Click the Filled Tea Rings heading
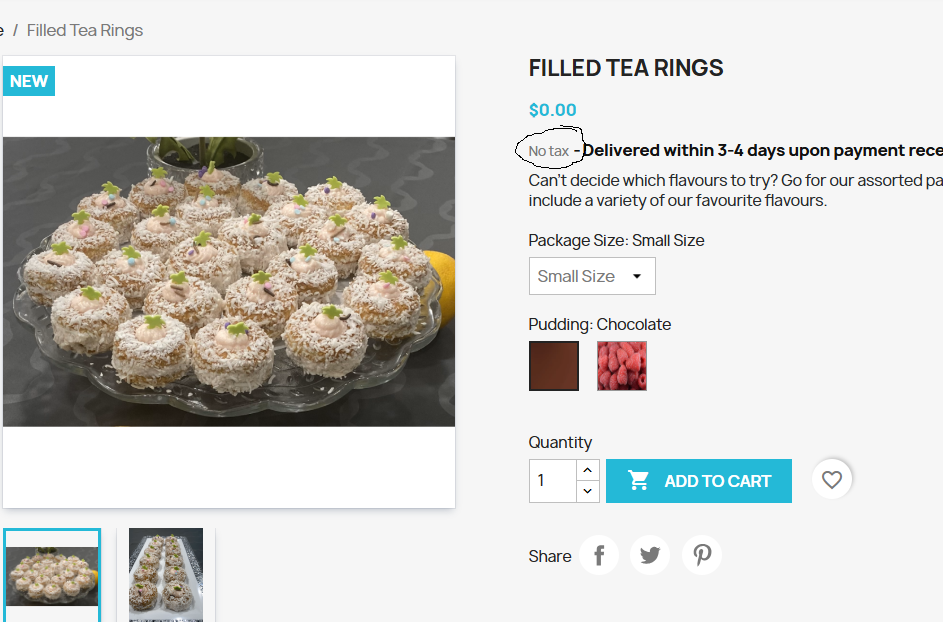 point(626,68)
